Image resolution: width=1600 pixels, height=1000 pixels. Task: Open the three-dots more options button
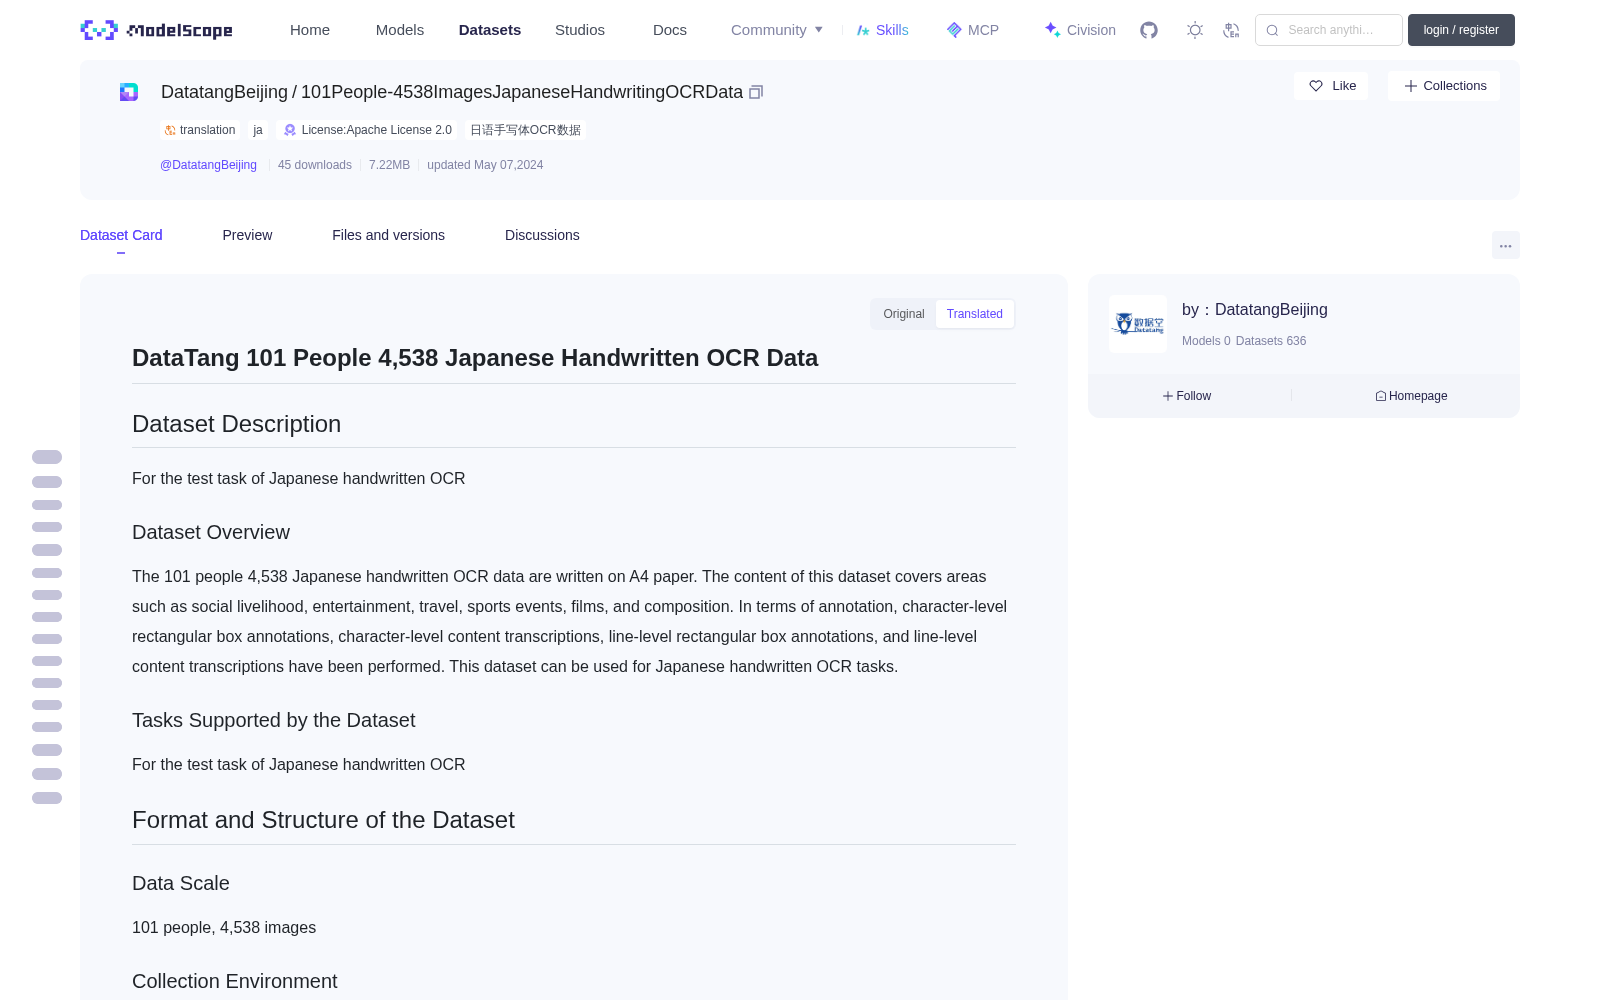pyautogui.click(x=1506, y=245)
